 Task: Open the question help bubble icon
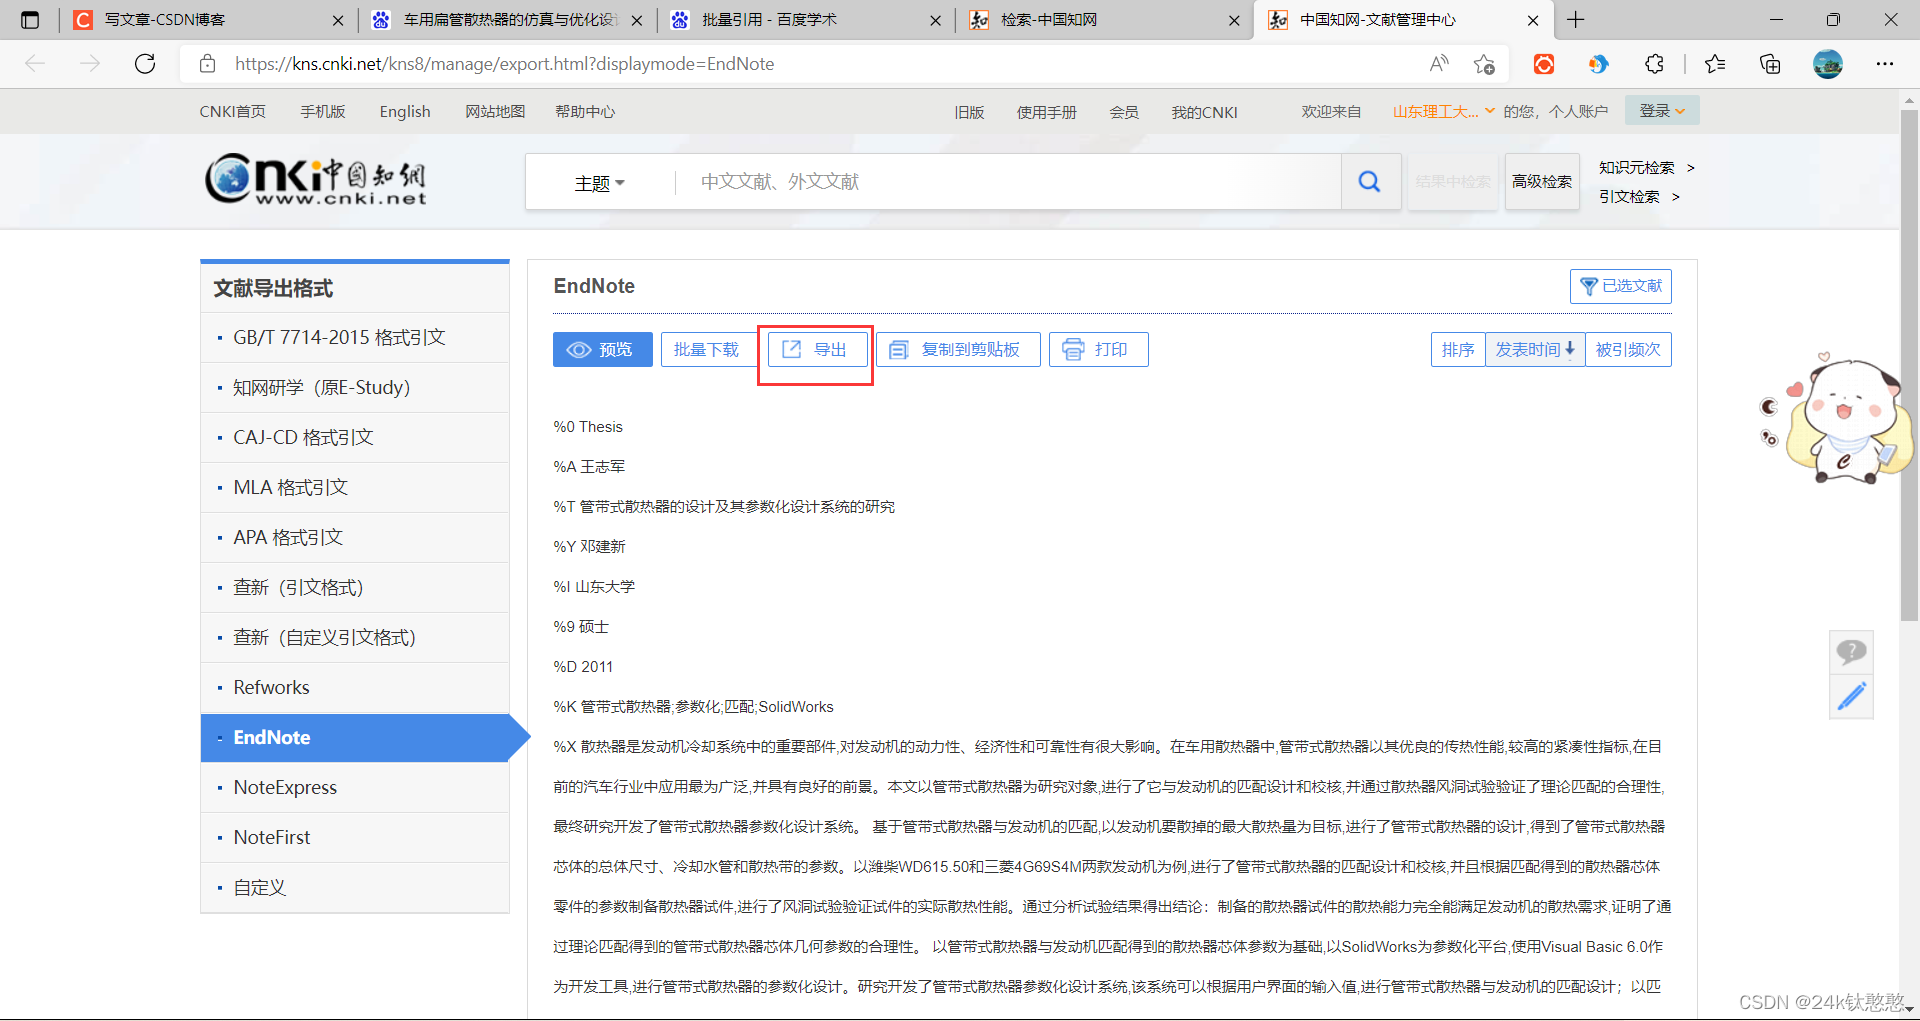[1851, 653]
